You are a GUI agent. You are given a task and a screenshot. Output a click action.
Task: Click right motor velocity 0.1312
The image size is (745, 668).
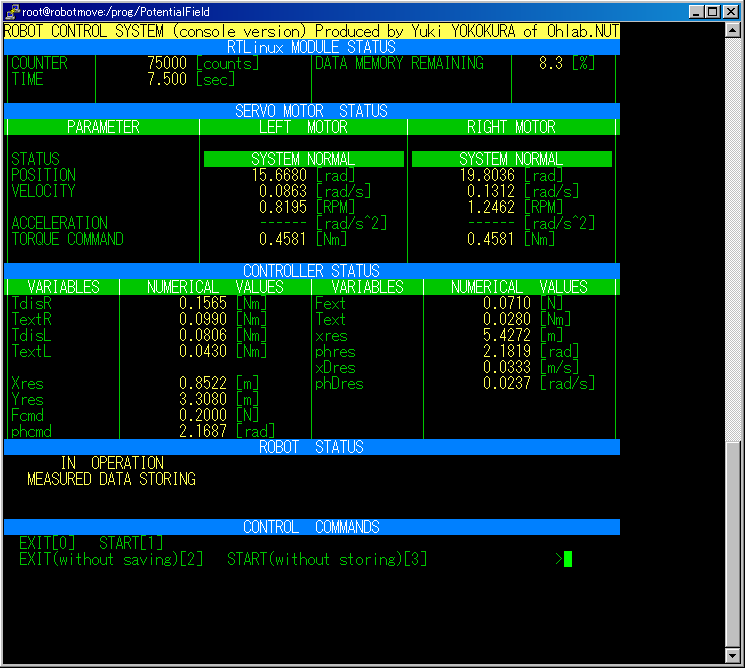tap(491, 191)
